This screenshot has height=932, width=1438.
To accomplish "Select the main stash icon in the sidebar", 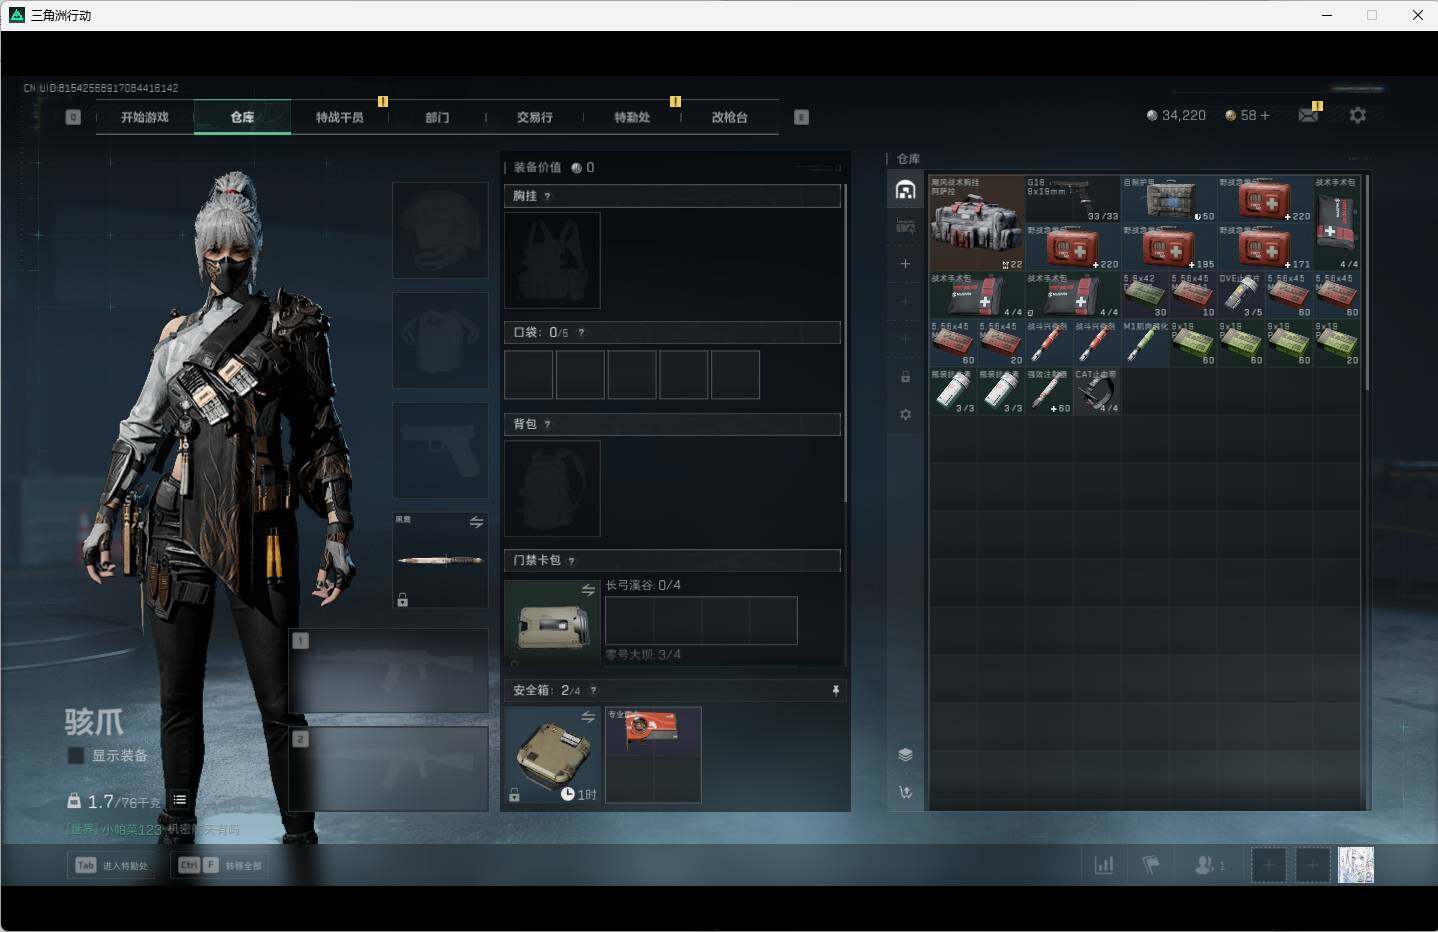I will coord(905,189).
